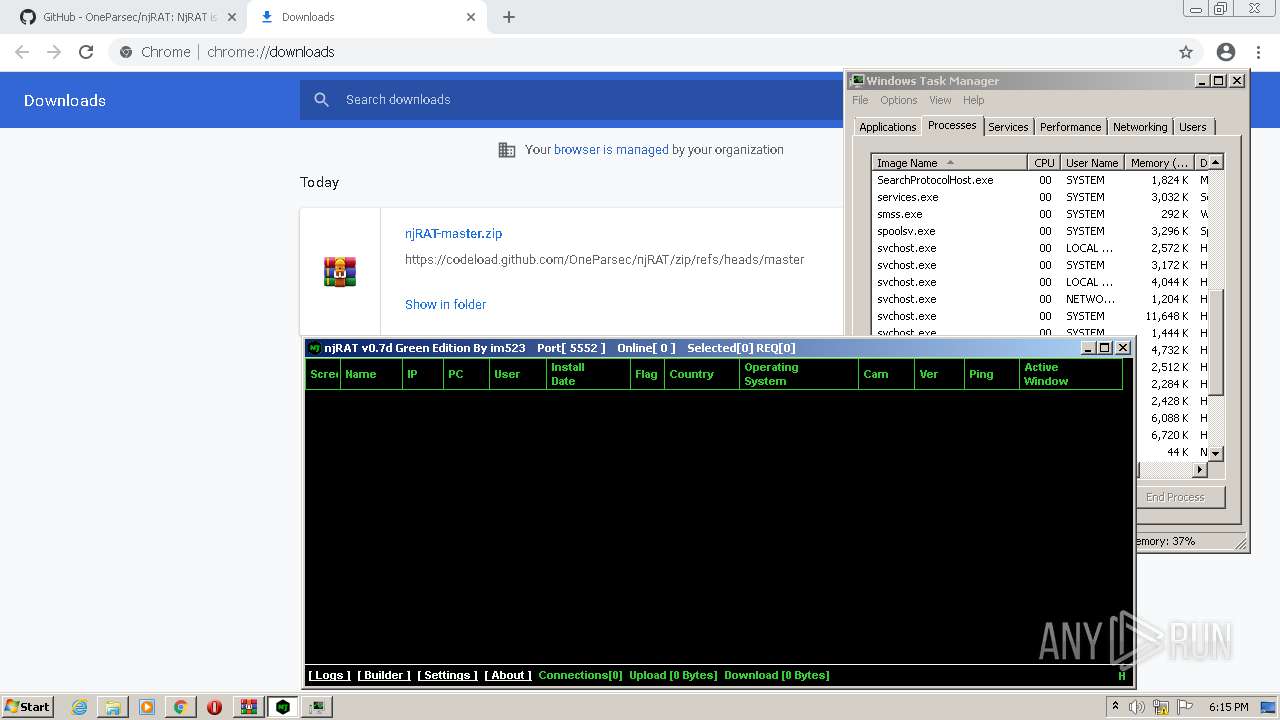1280x720 pixels.
Task: Sort processes by CPU column
Action: point(1044,163)
